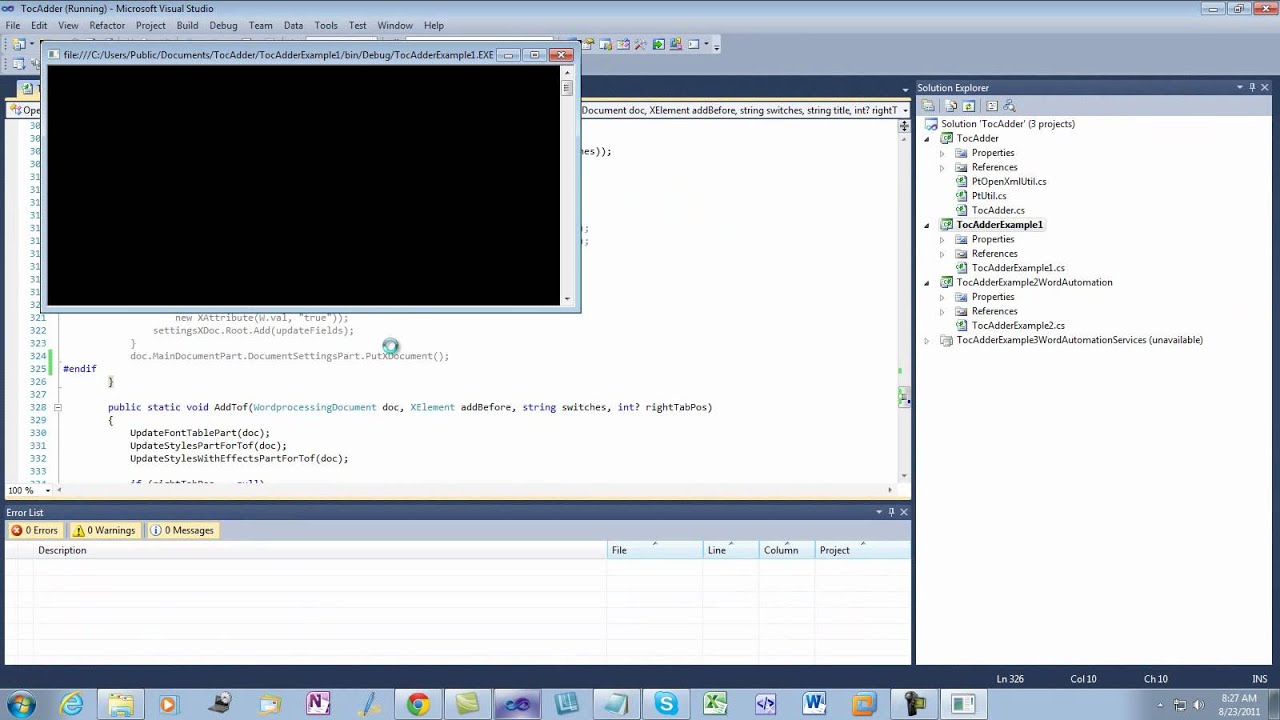
Task: Click the Refresh icon in Solution Explorer toolbar
Action: click(x=969, y=106)
